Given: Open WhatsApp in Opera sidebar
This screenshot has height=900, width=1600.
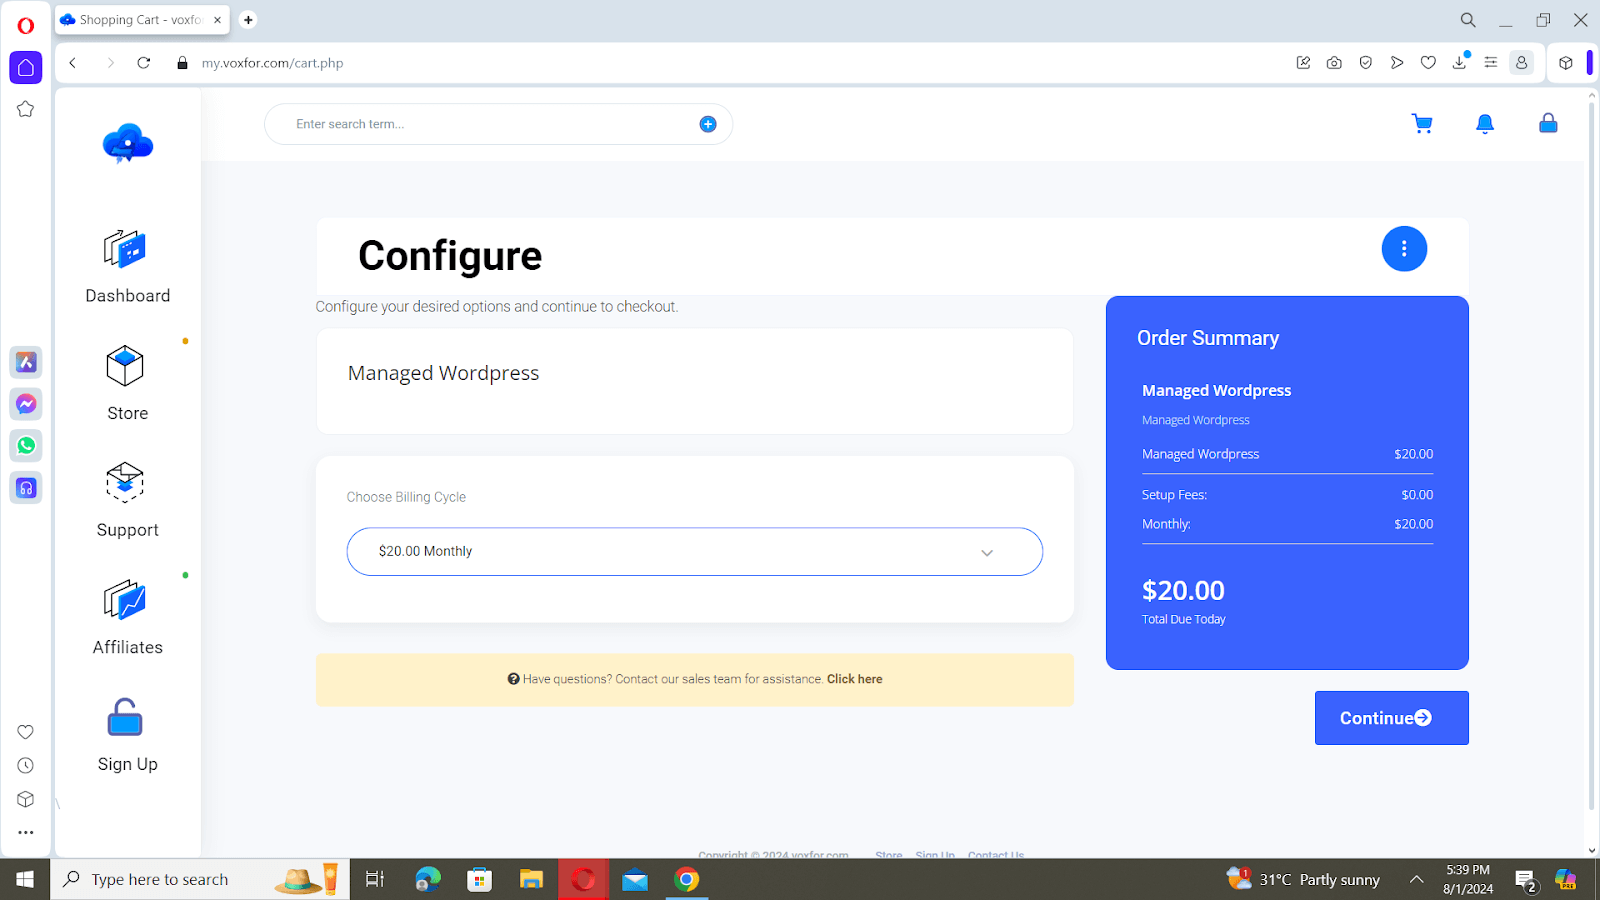Looking at the screenshot, I should (x=25, y=446).
